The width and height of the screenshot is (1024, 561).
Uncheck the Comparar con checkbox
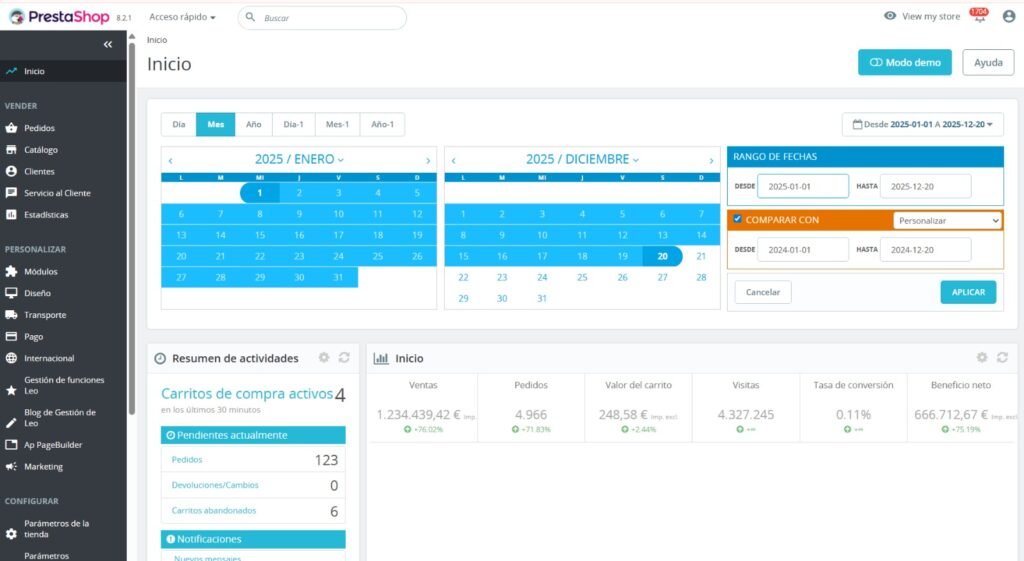click(738, 219)
